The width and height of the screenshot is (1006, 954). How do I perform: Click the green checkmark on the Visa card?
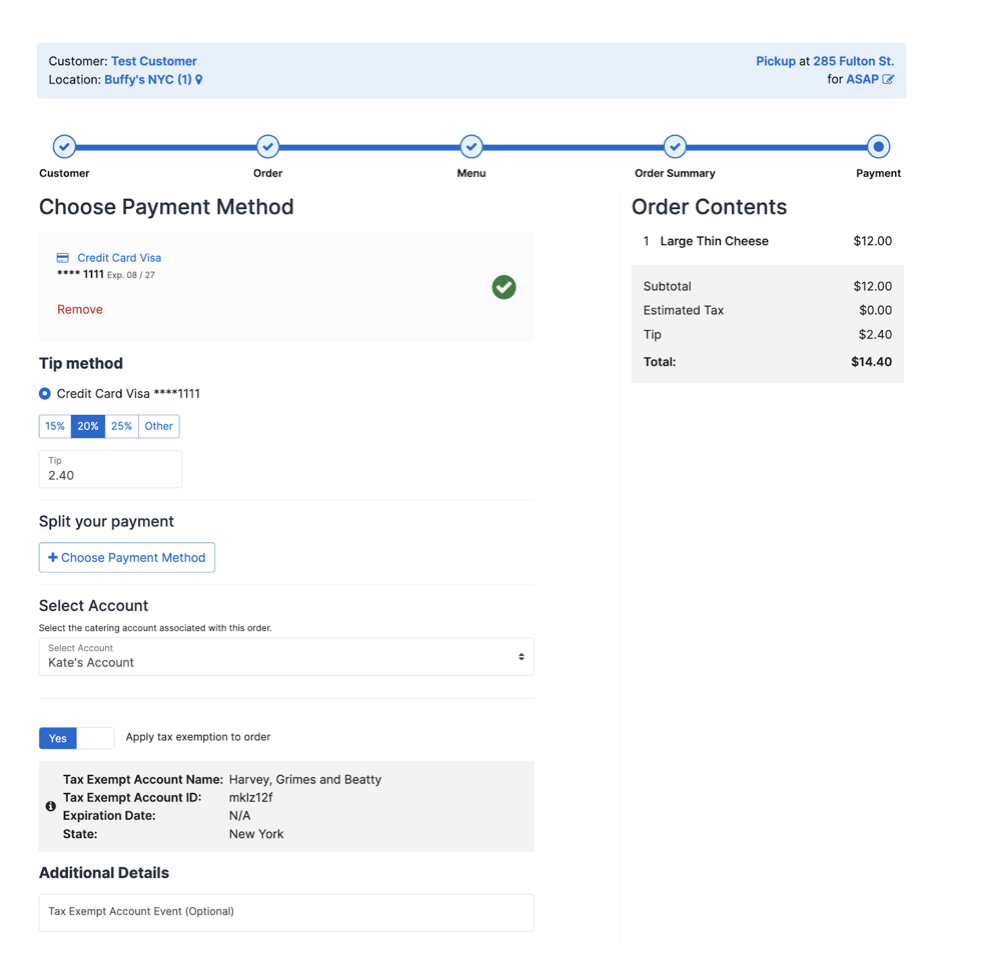click(x=504, y=287)
